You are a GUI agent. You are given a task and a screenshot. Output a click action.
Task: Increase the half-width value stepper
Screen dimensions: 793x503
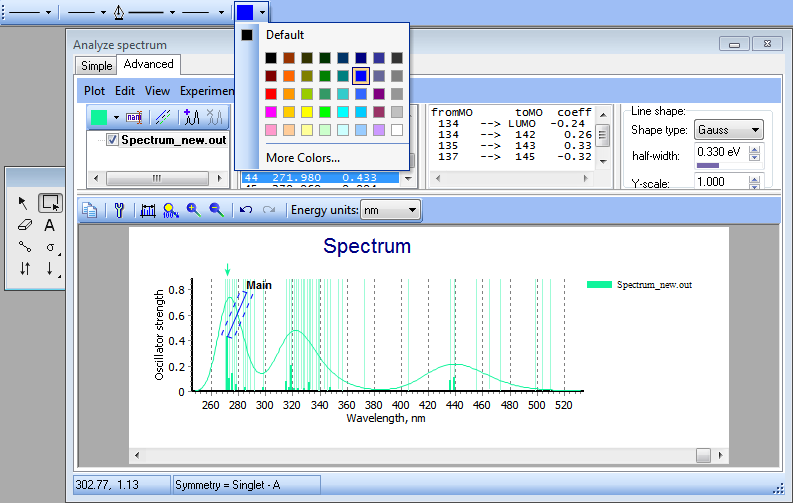(755, 150)
